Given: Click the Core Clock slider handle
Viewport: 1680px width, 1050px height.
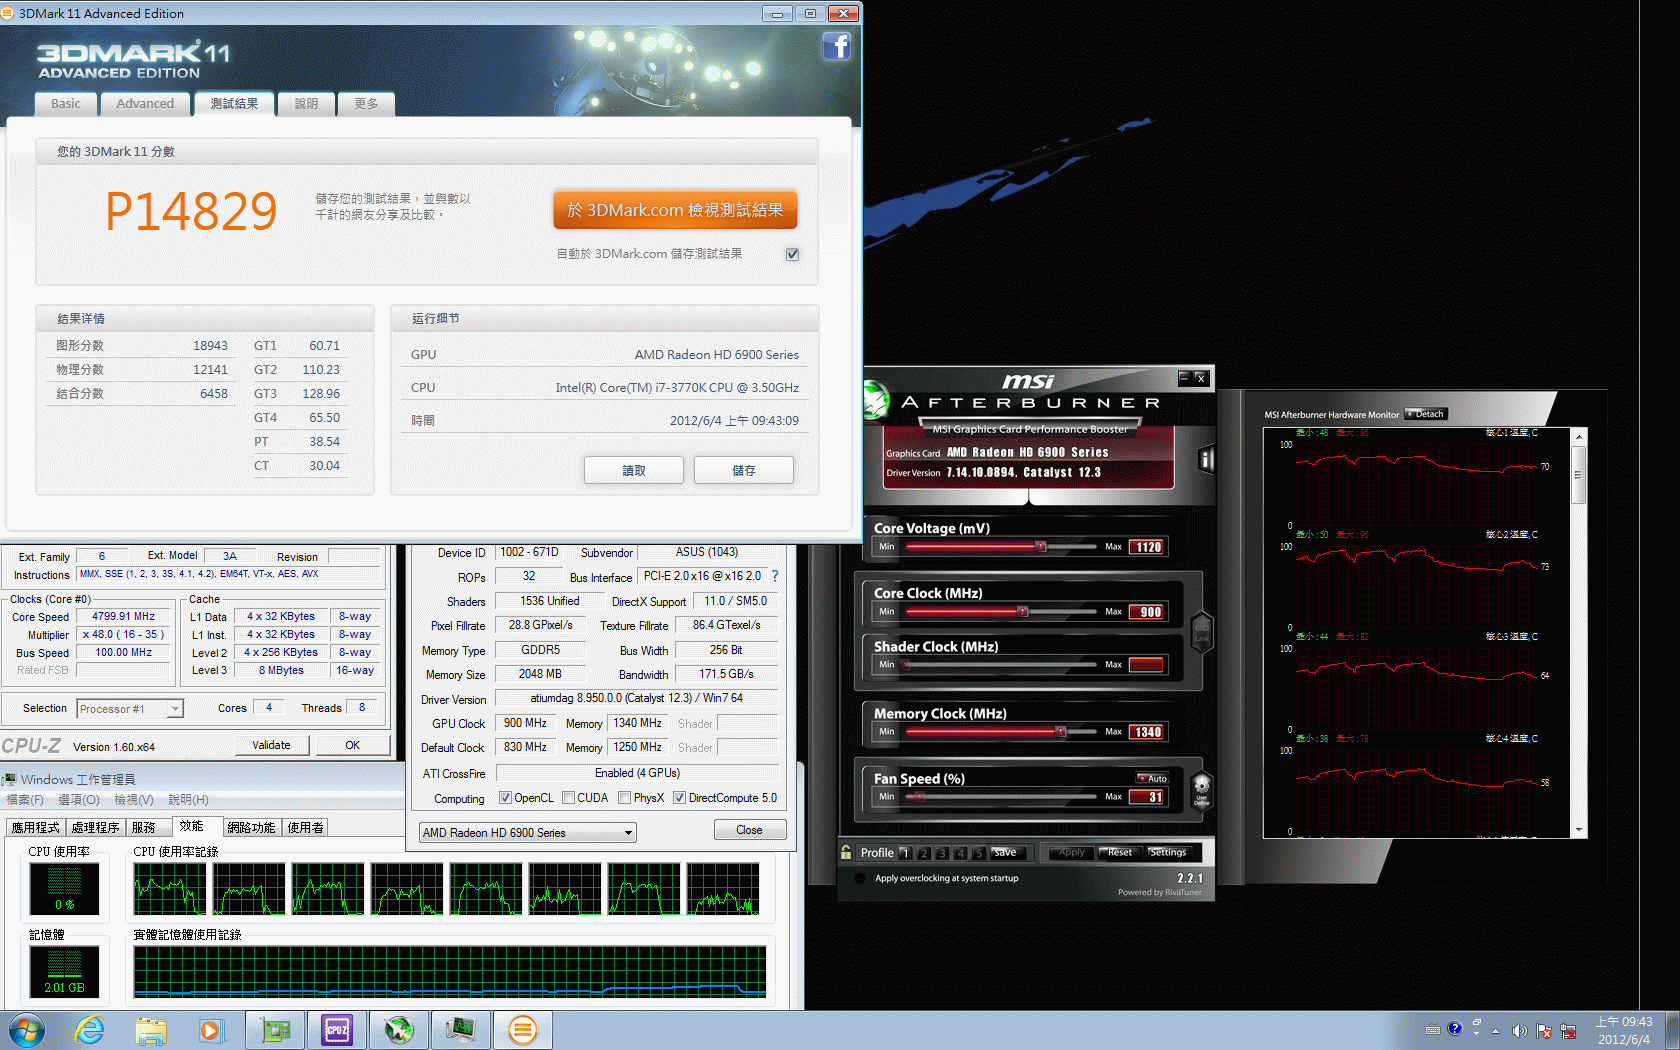Looking at the screenshot, I should click(x=1022, y=611).
